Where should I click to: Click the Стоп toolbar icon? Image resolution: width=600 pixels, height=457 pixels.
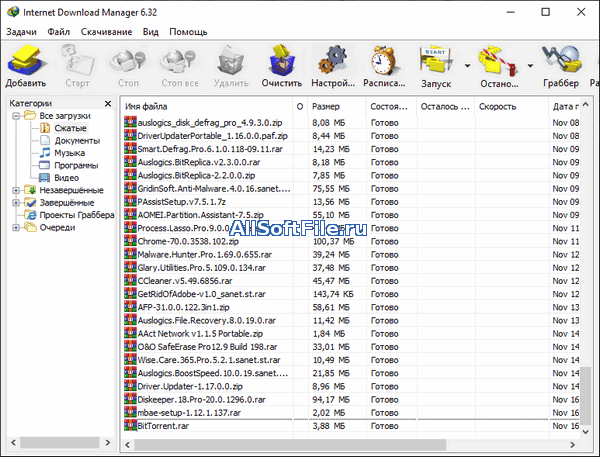click(x=128, y=60)
